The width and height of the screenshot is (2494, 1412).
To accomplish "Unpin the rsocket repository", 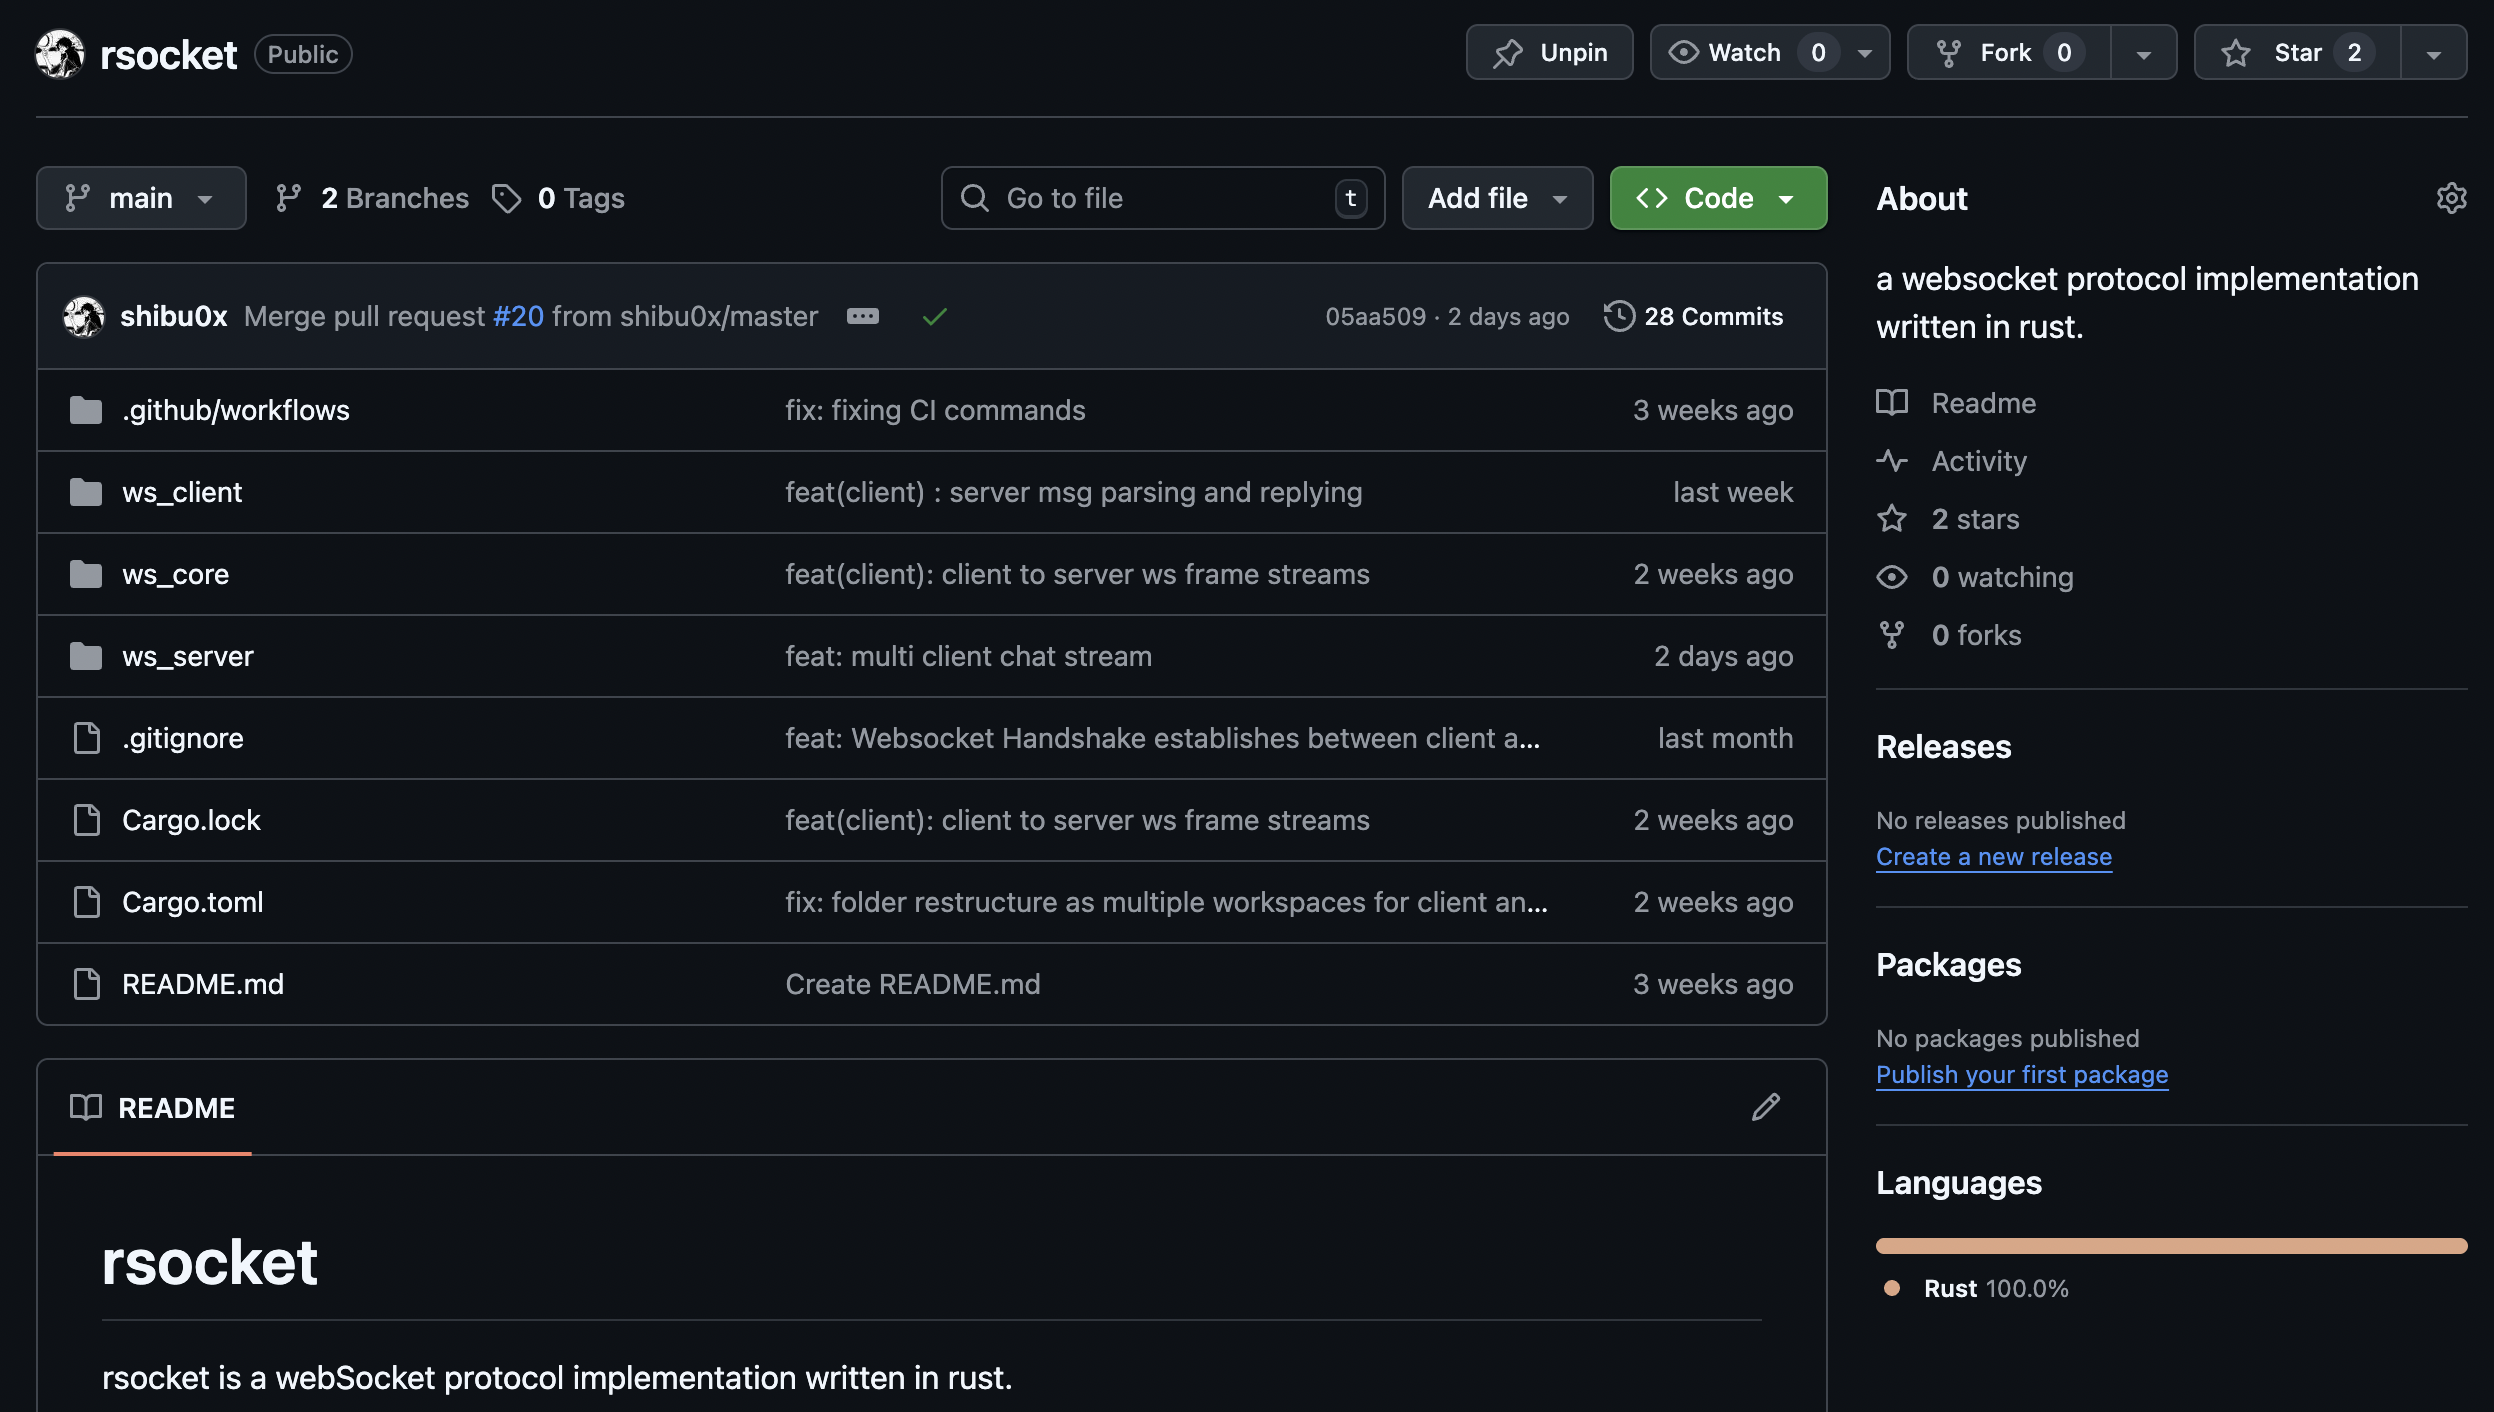I will coord(1549,53).
